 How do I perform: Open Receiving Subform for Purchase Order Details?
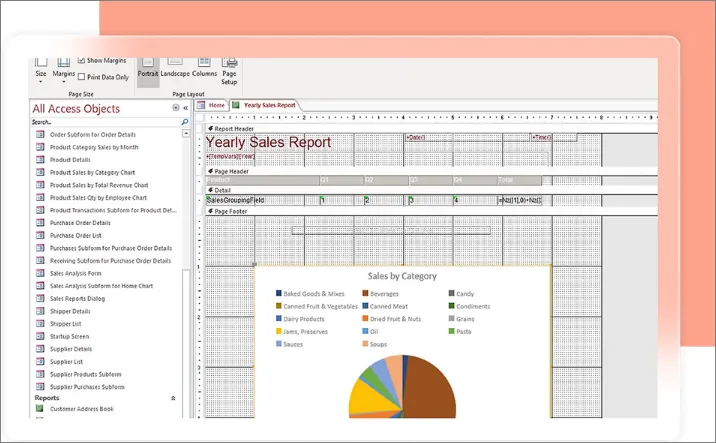[x=110, y=261]
